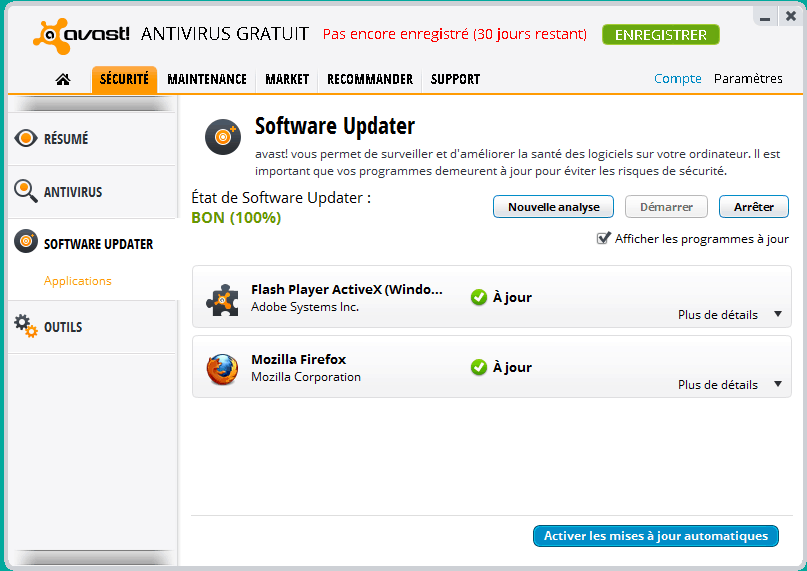Click 'Mozilla Corporation' vendor text
Image resolution: width=807 pixels, height=571 pixels.
click(306, 377)
